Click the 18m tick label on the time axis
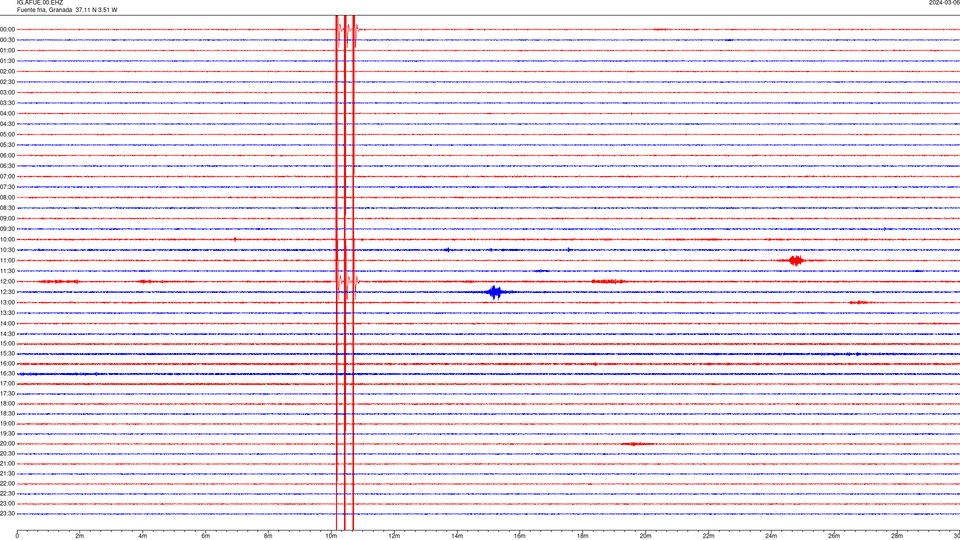Viewport: 960px width, 540px height. pos(582,536)
